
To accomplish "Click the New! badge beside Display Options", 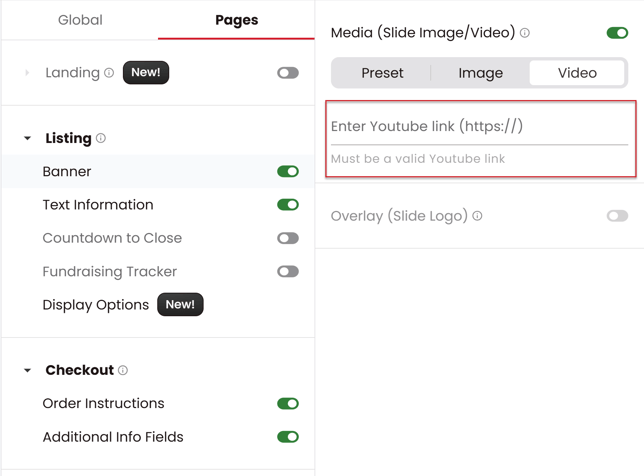I will click(x=180, y=304).
